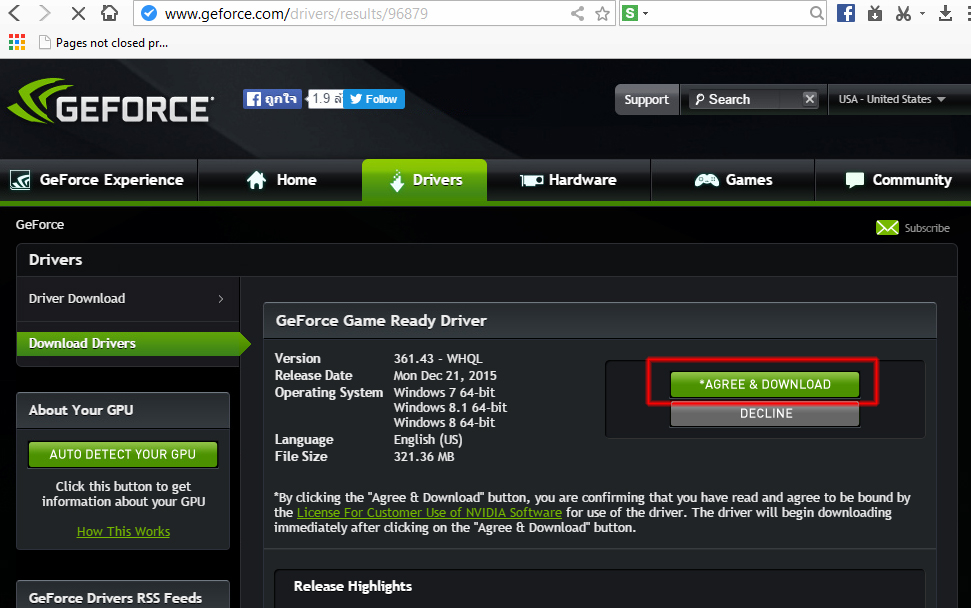
Task: Open the browser home page icon
Action: pyautogui.click(x=110, y=13)
